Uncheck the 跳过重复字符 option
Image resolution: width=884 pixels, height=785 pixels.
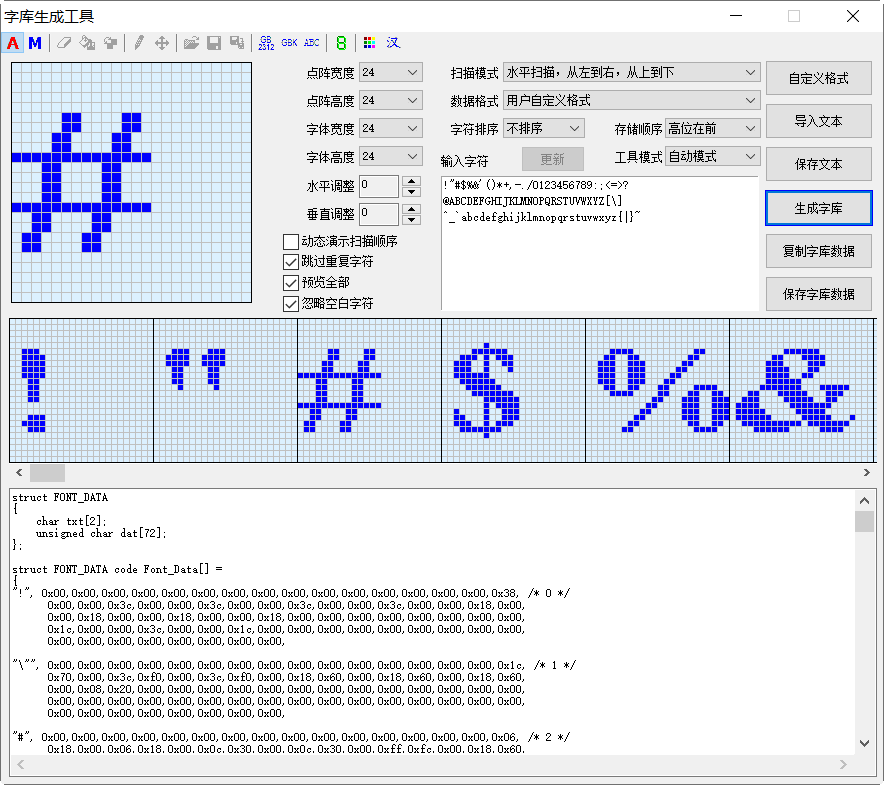click(291, 262)
